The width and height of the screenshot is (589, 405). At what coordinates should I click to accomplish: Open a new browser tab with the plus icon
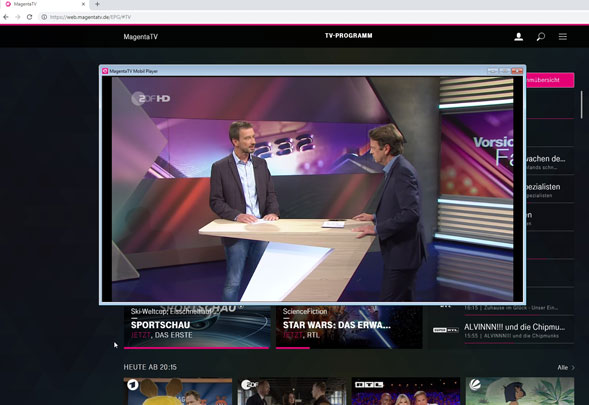pyautogui.click(x=97, y=4)
